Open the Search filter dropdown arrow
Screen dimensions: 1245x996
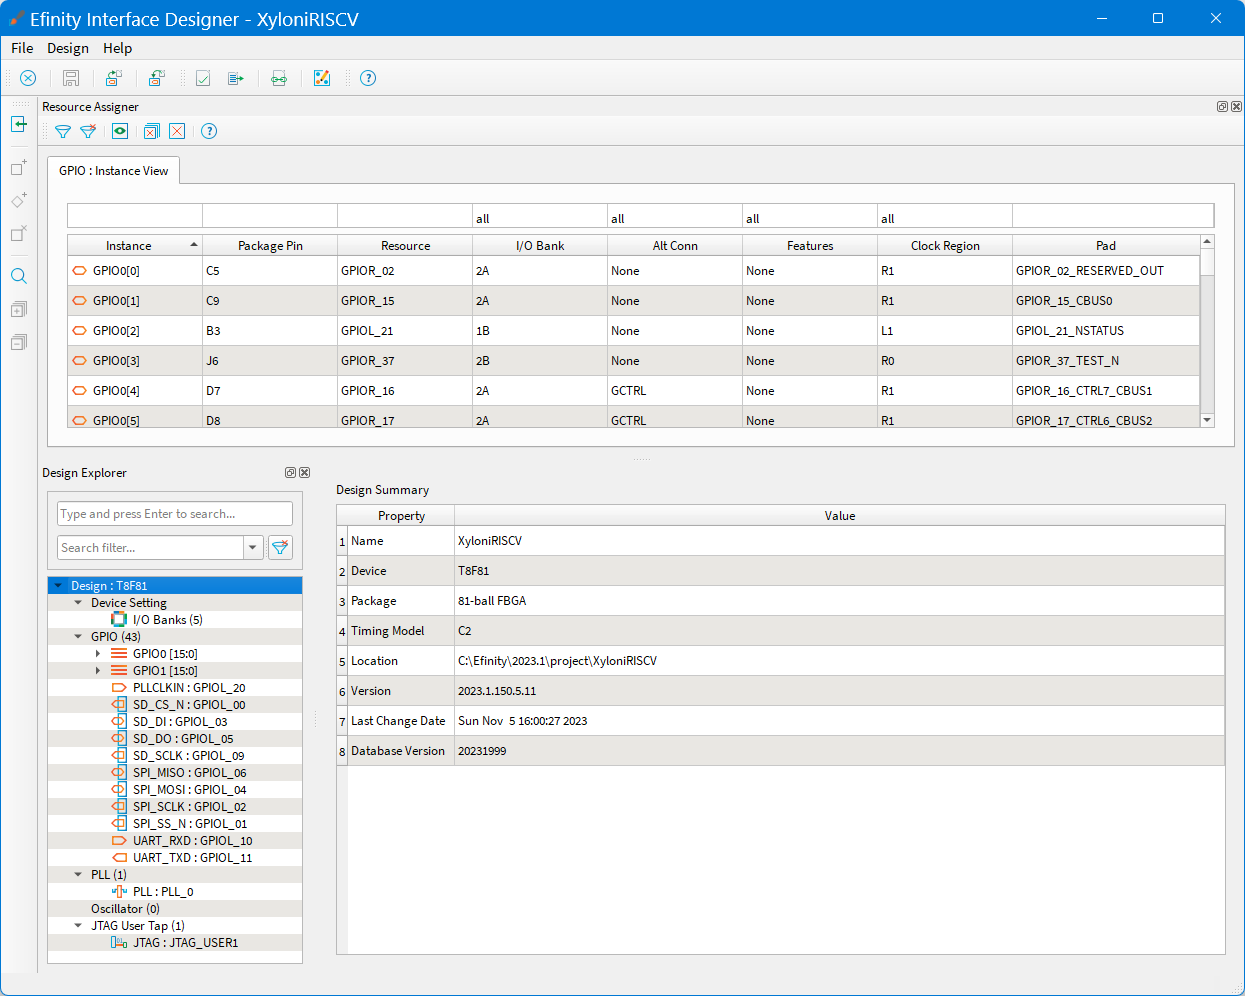(253, 548)
